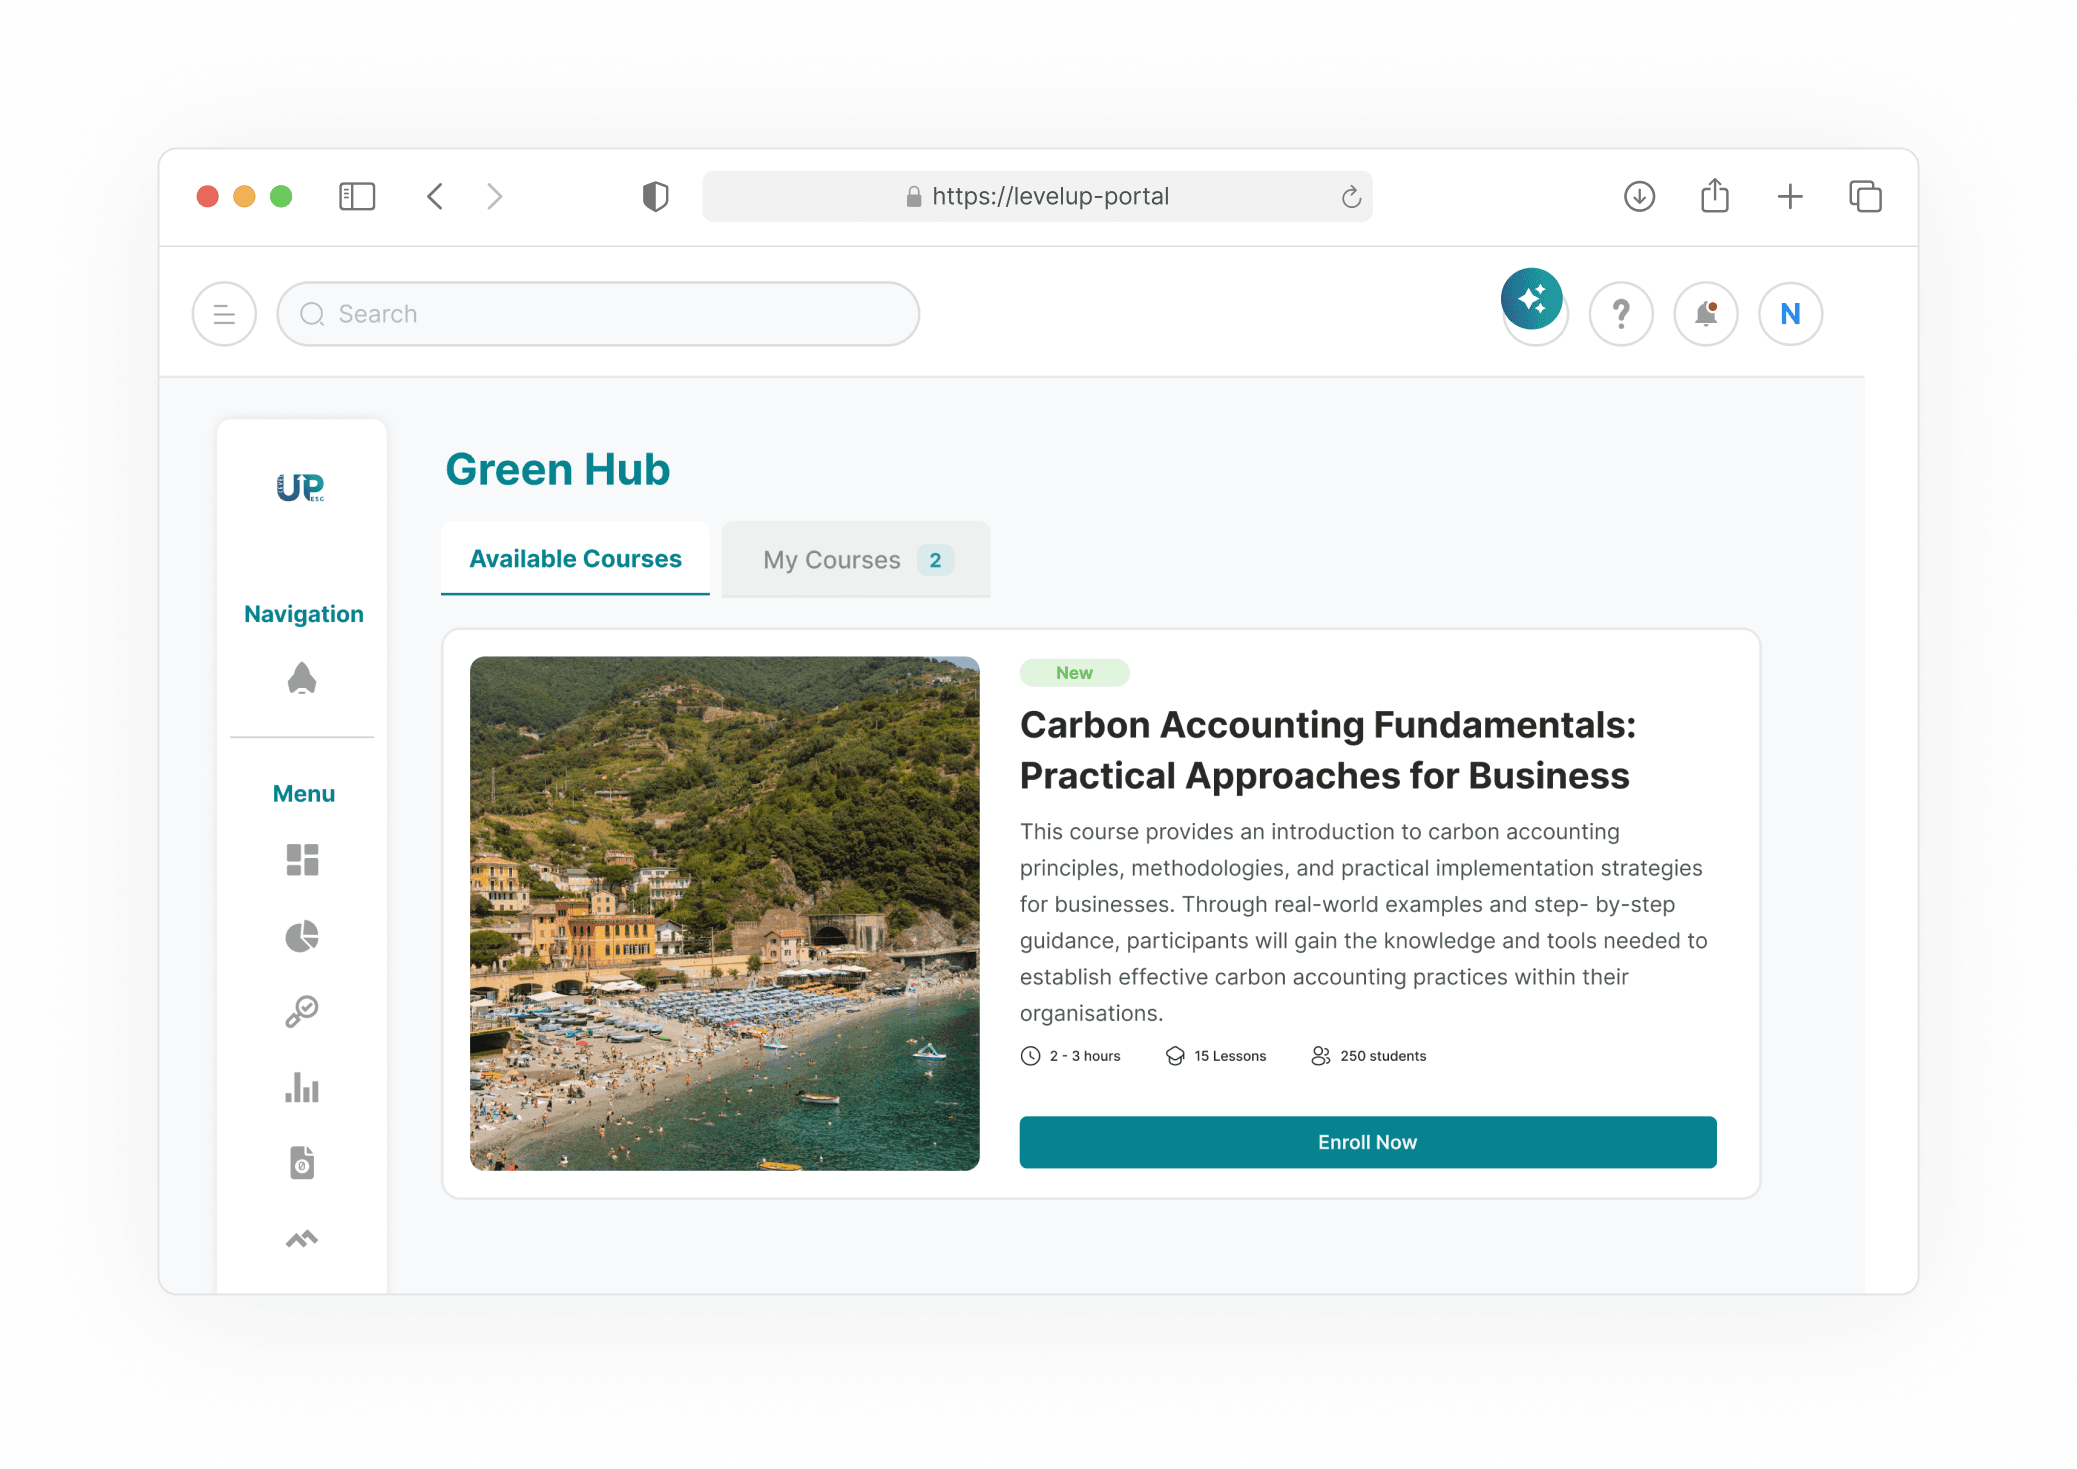Click the key-shaped icon in sidebar
This screenshot has width=2077, height=1469.
click(x=302, y=1012)
